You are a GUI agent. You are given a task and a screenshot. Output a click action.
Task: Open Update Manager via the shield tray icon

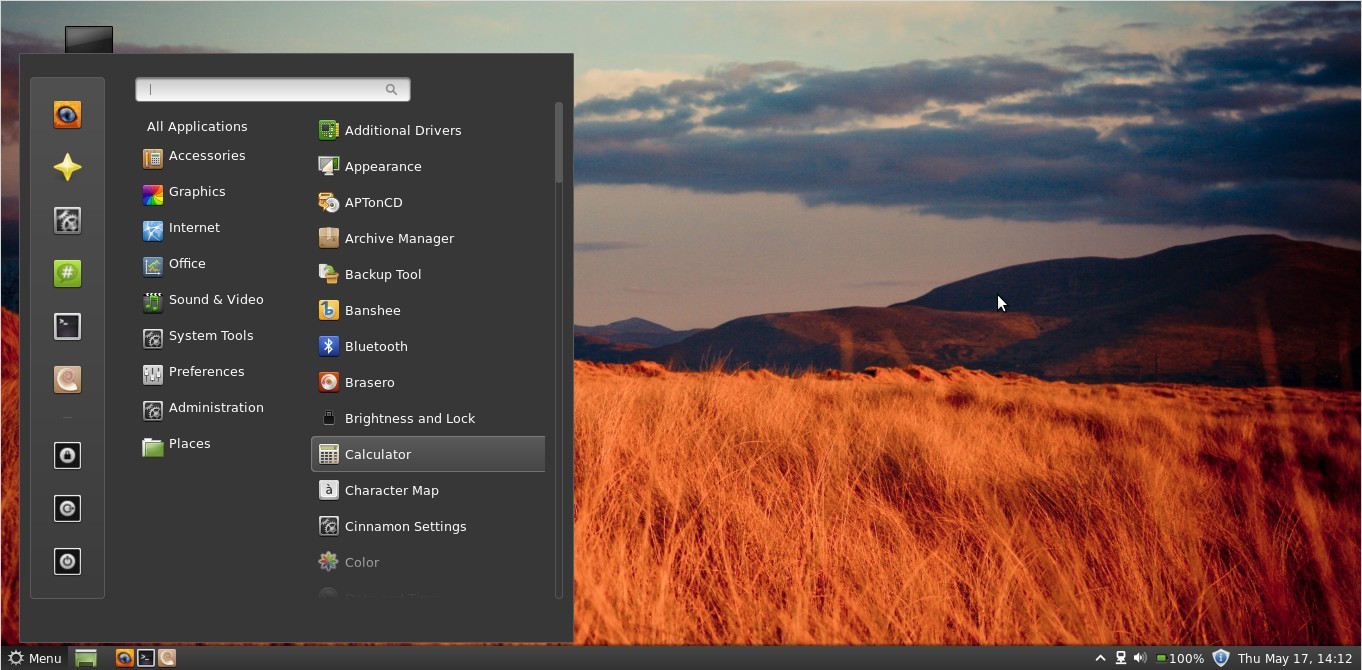click(x=1220, y=658)
